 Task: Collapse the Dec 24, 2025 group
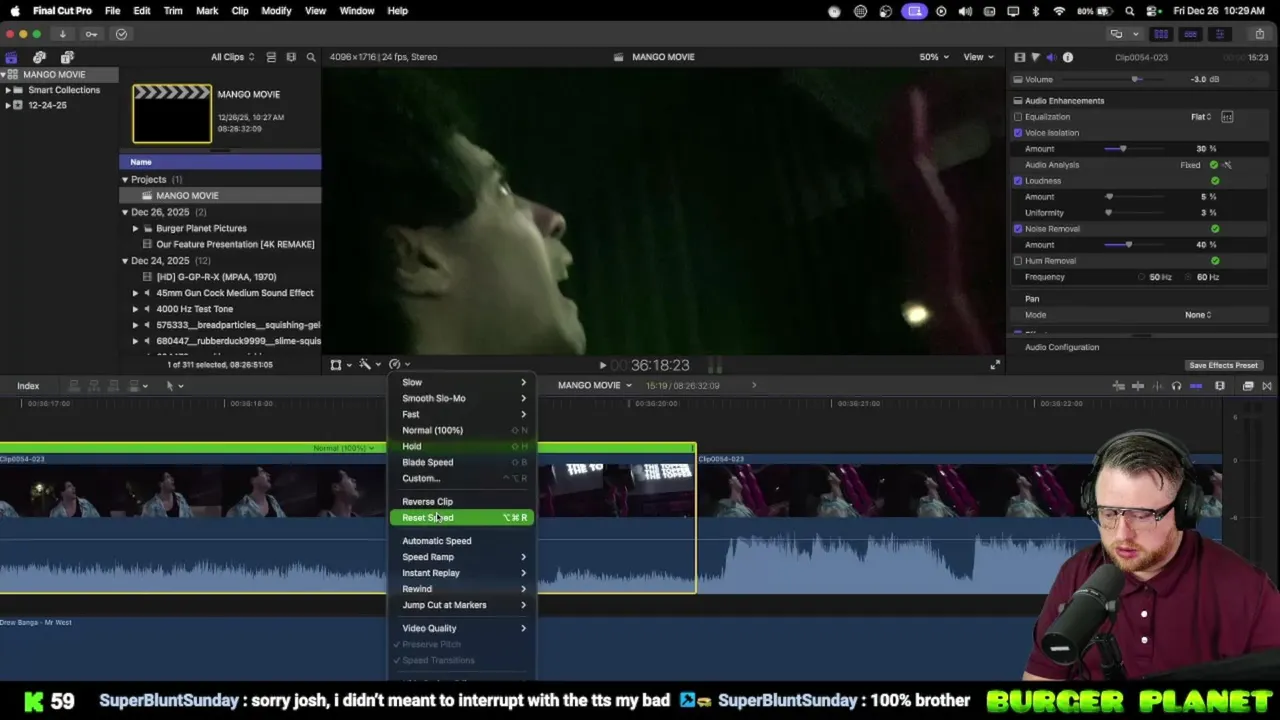125,261
